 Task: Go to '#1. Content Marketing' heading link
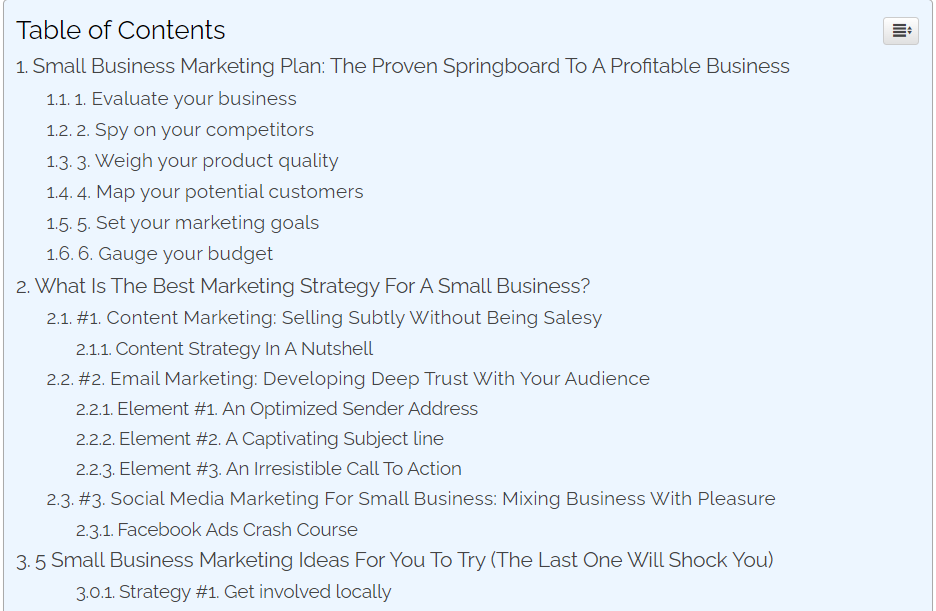click(324, 318)
